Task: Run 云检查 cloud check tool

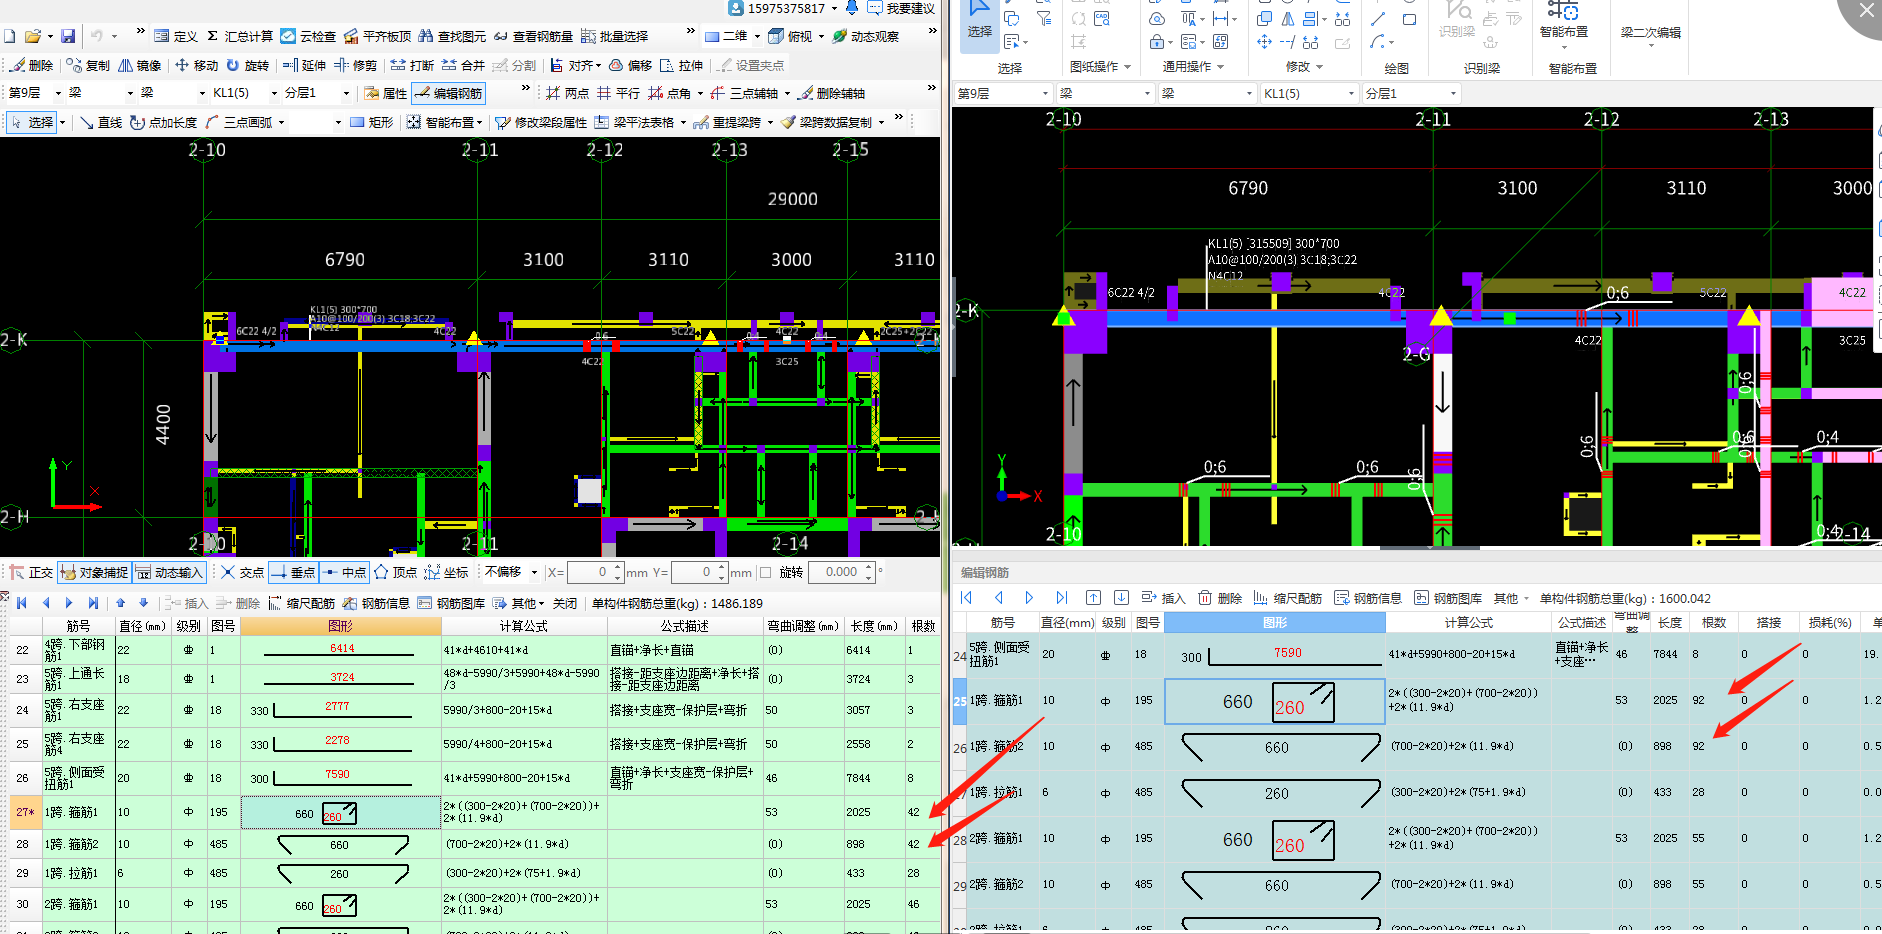Action: point(308,36)
